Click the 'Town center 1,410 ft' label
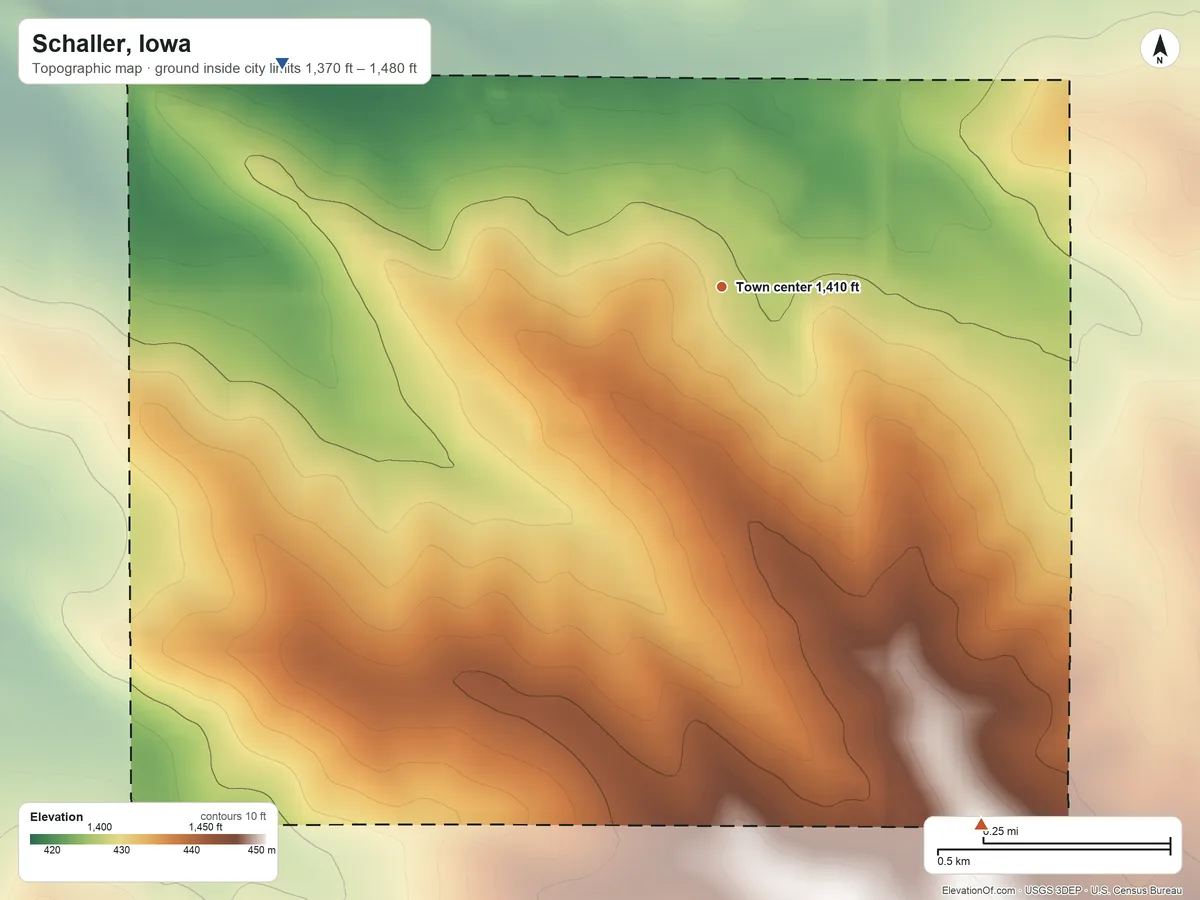The width and height of the screenshot is (1200, 900). (798, 287)
